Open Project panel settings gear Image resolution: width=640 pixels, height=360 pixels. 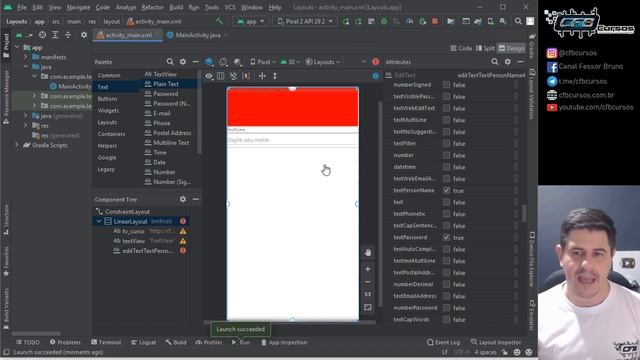[84, 35]
